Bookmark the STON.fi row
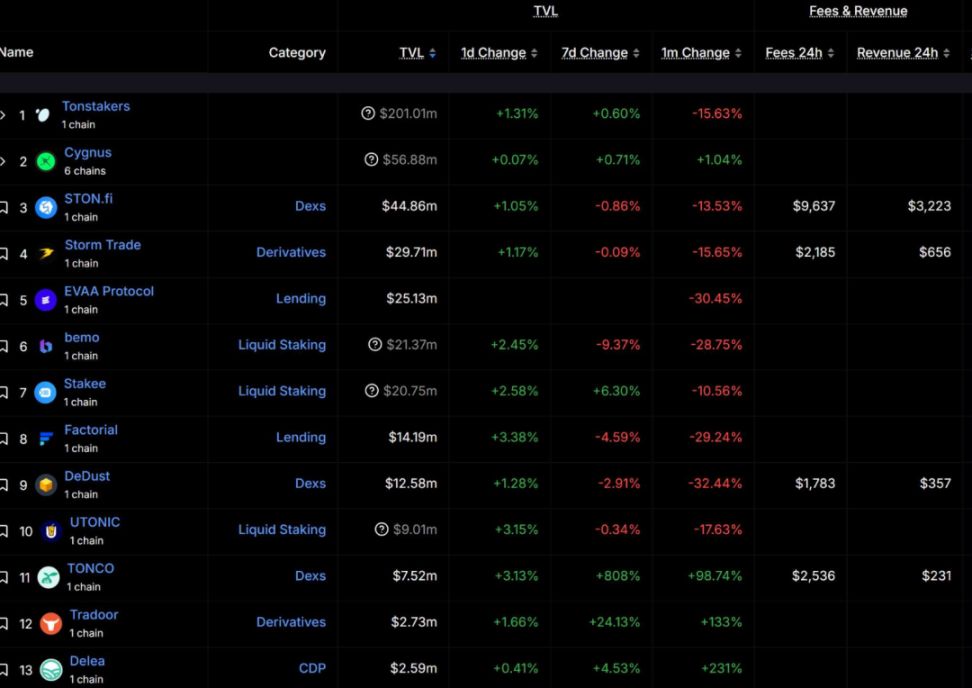This screenshot has height=688, width=972. [4, 208]
